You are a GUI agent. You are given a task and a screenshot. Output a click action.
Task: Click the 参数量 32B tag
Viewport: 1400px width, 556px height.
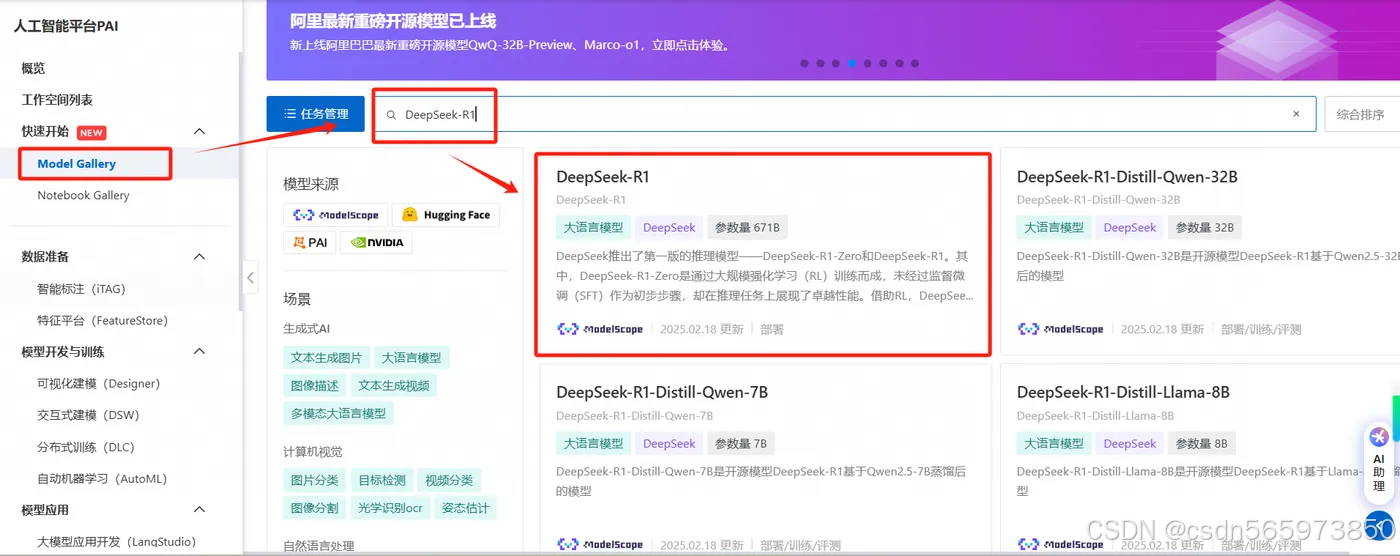(1204, 227)
